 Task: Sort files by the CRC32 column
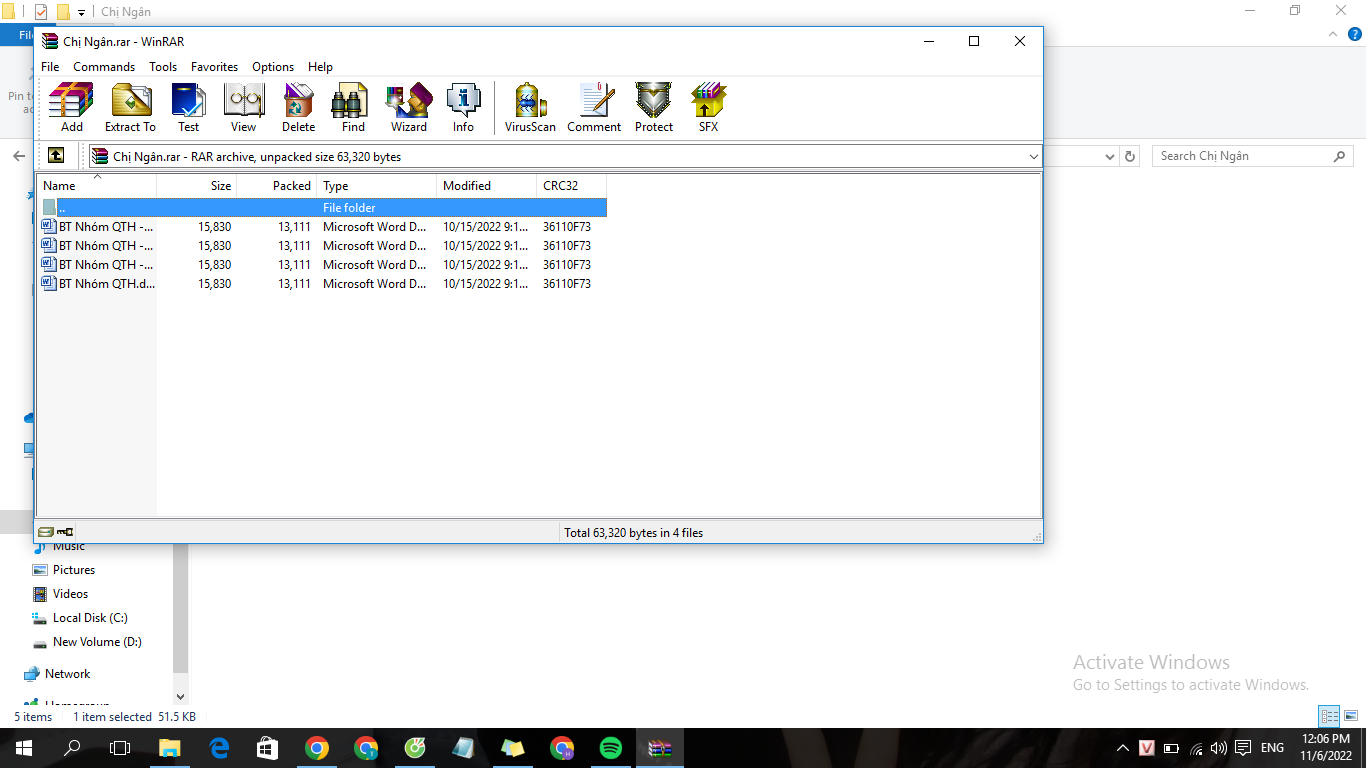pyautogui.click(x=572, y=186)
